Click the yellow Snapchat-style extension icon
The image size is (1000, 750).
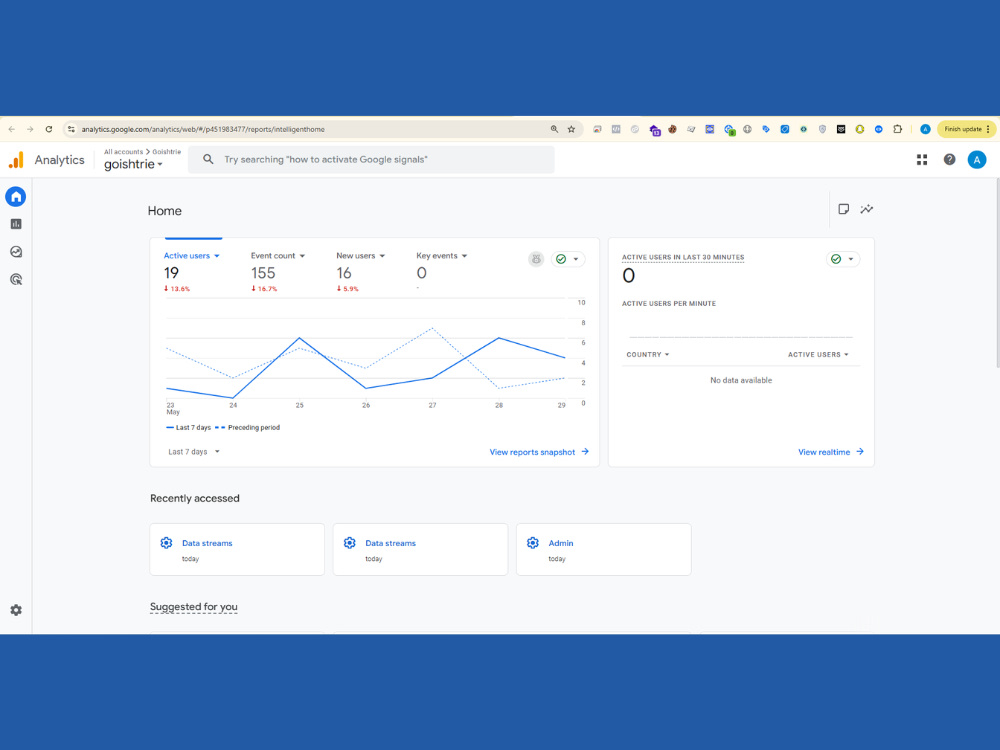click(860, 129)
